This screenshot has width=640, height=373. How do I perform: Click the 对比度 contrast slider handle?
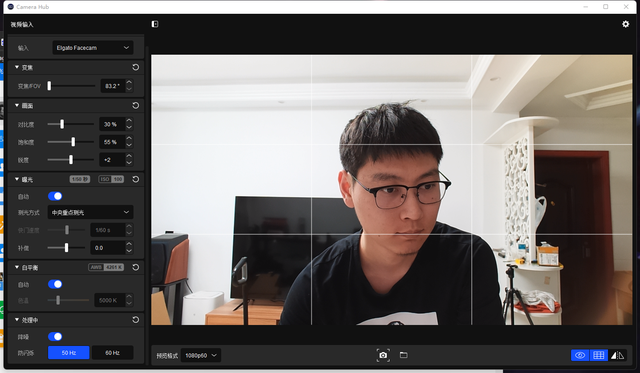coord(62,124)
